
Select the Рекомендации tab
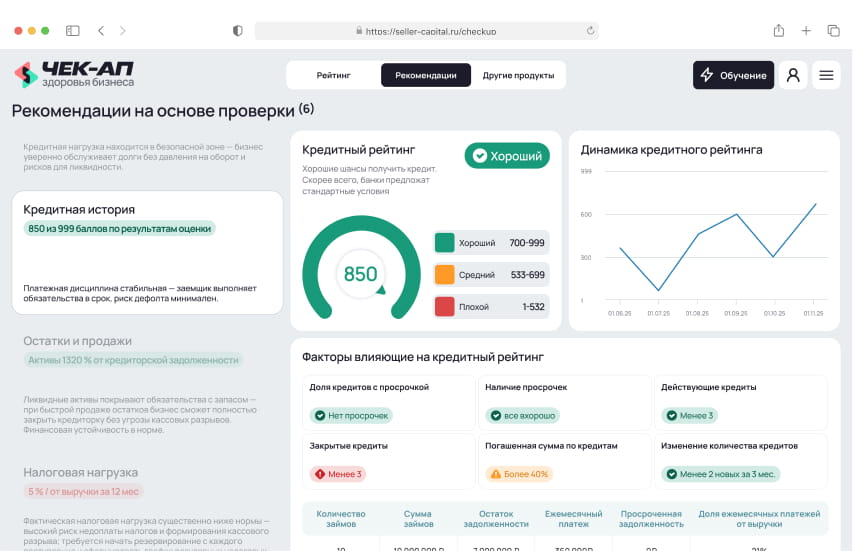coord(426,75)
